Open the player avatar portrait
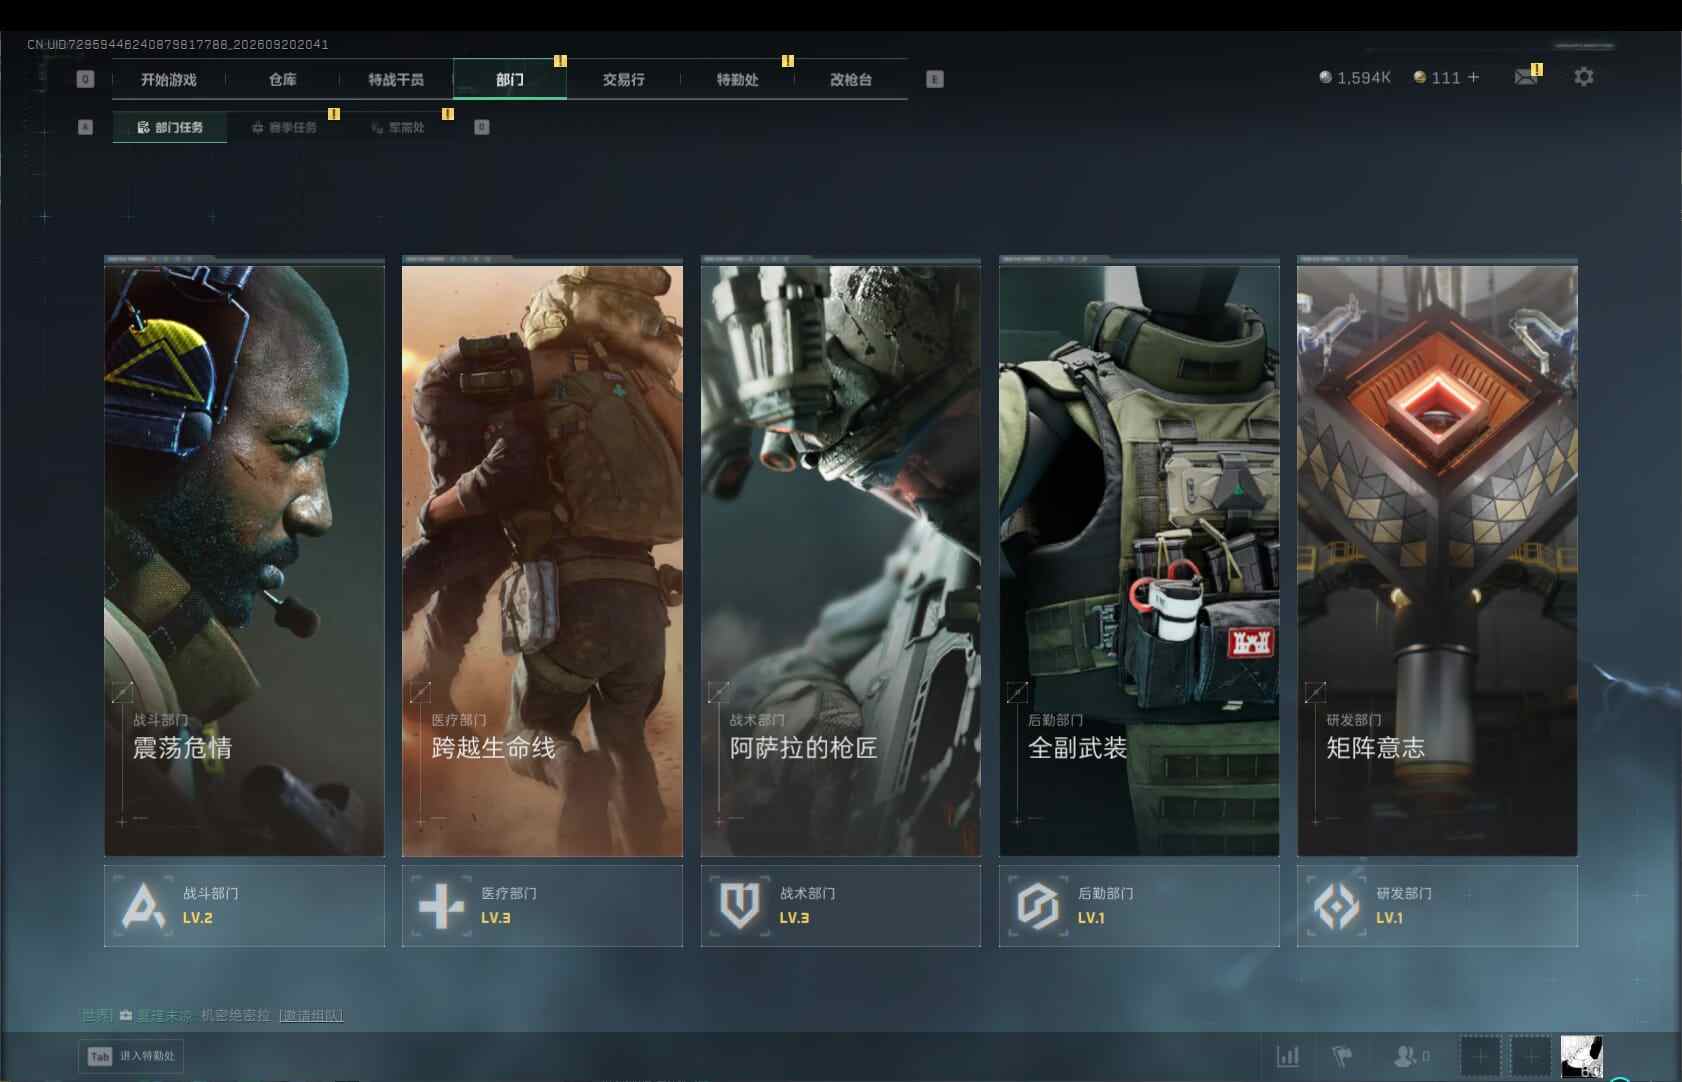This screenshot has width=1682, height=1082. pos(1582,1056)
